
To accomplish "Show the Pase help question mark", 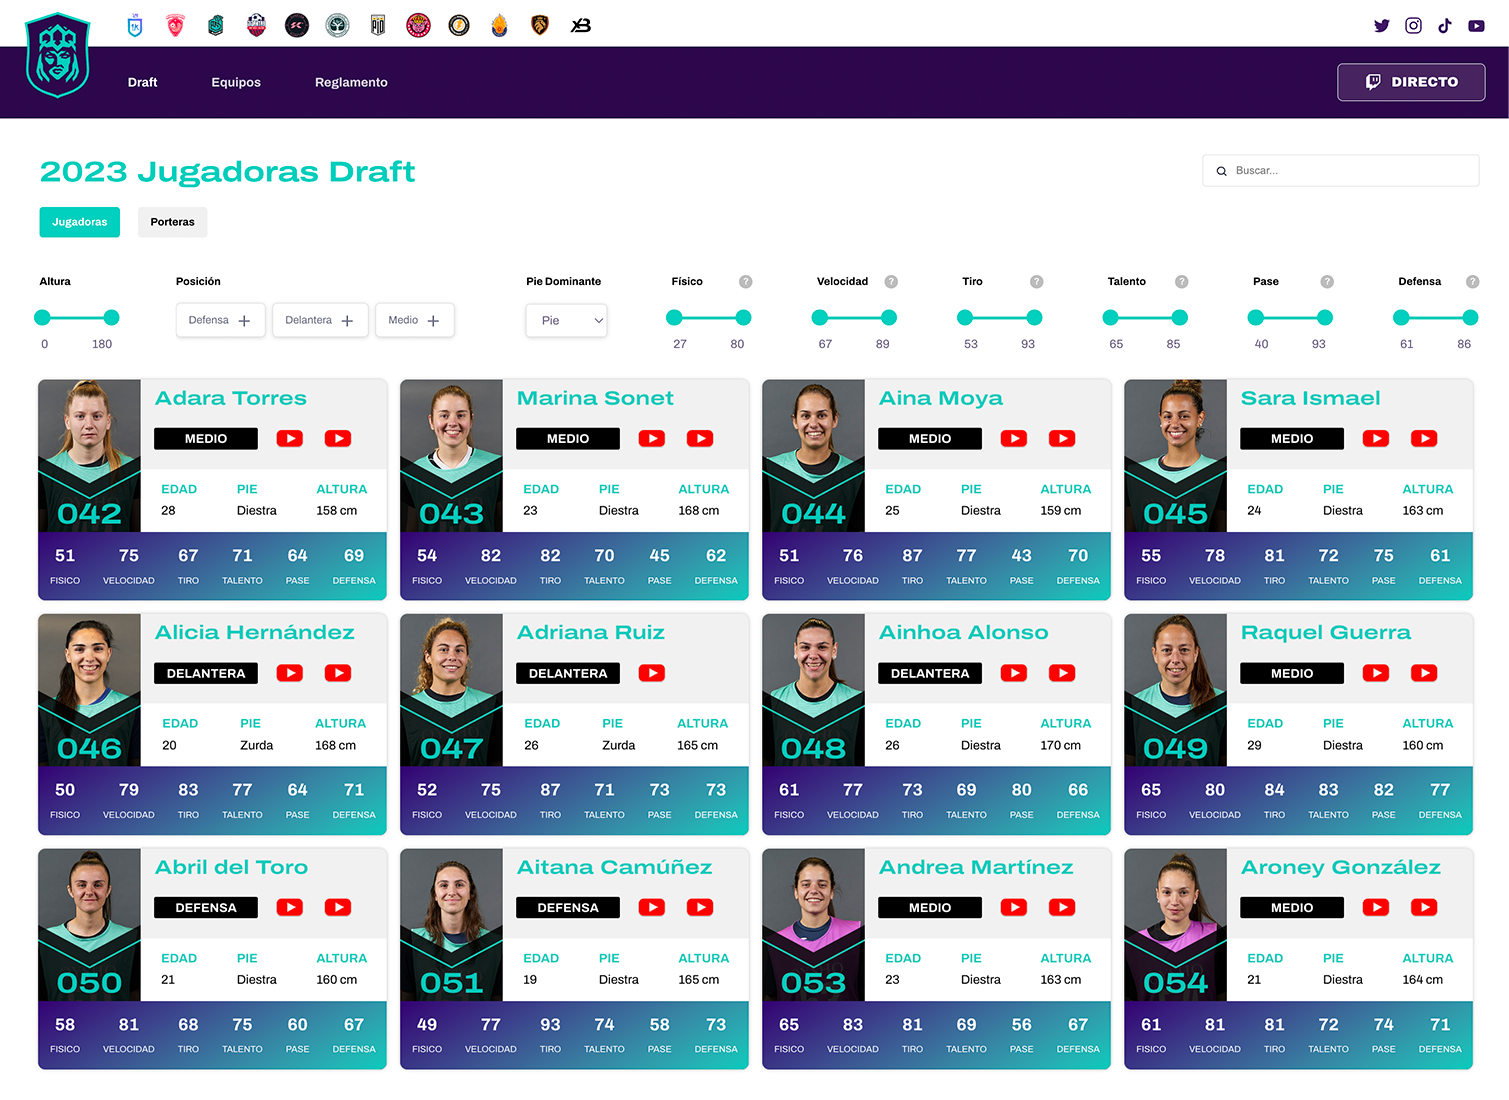I will [x=1327, y=282].
